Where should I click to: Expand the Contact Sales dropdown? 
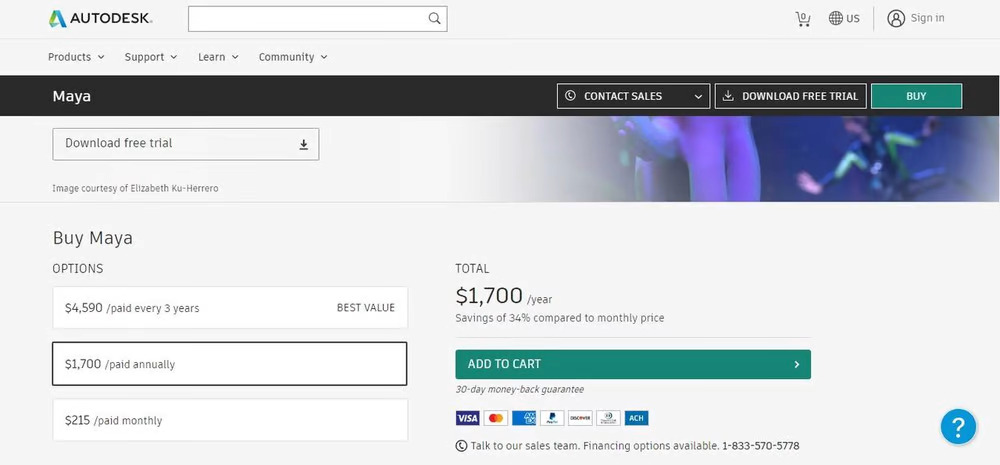click(x=633, y=96)
